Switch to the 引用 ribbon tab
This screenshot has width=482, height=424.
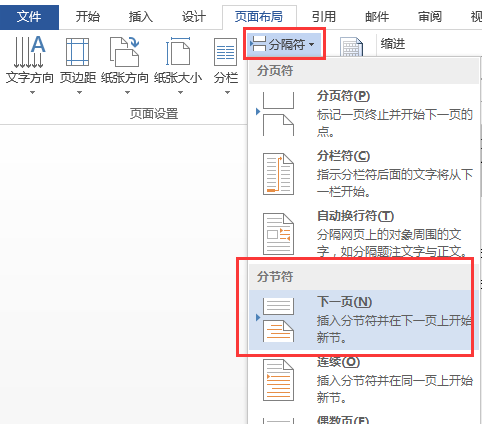pos(324,16)
